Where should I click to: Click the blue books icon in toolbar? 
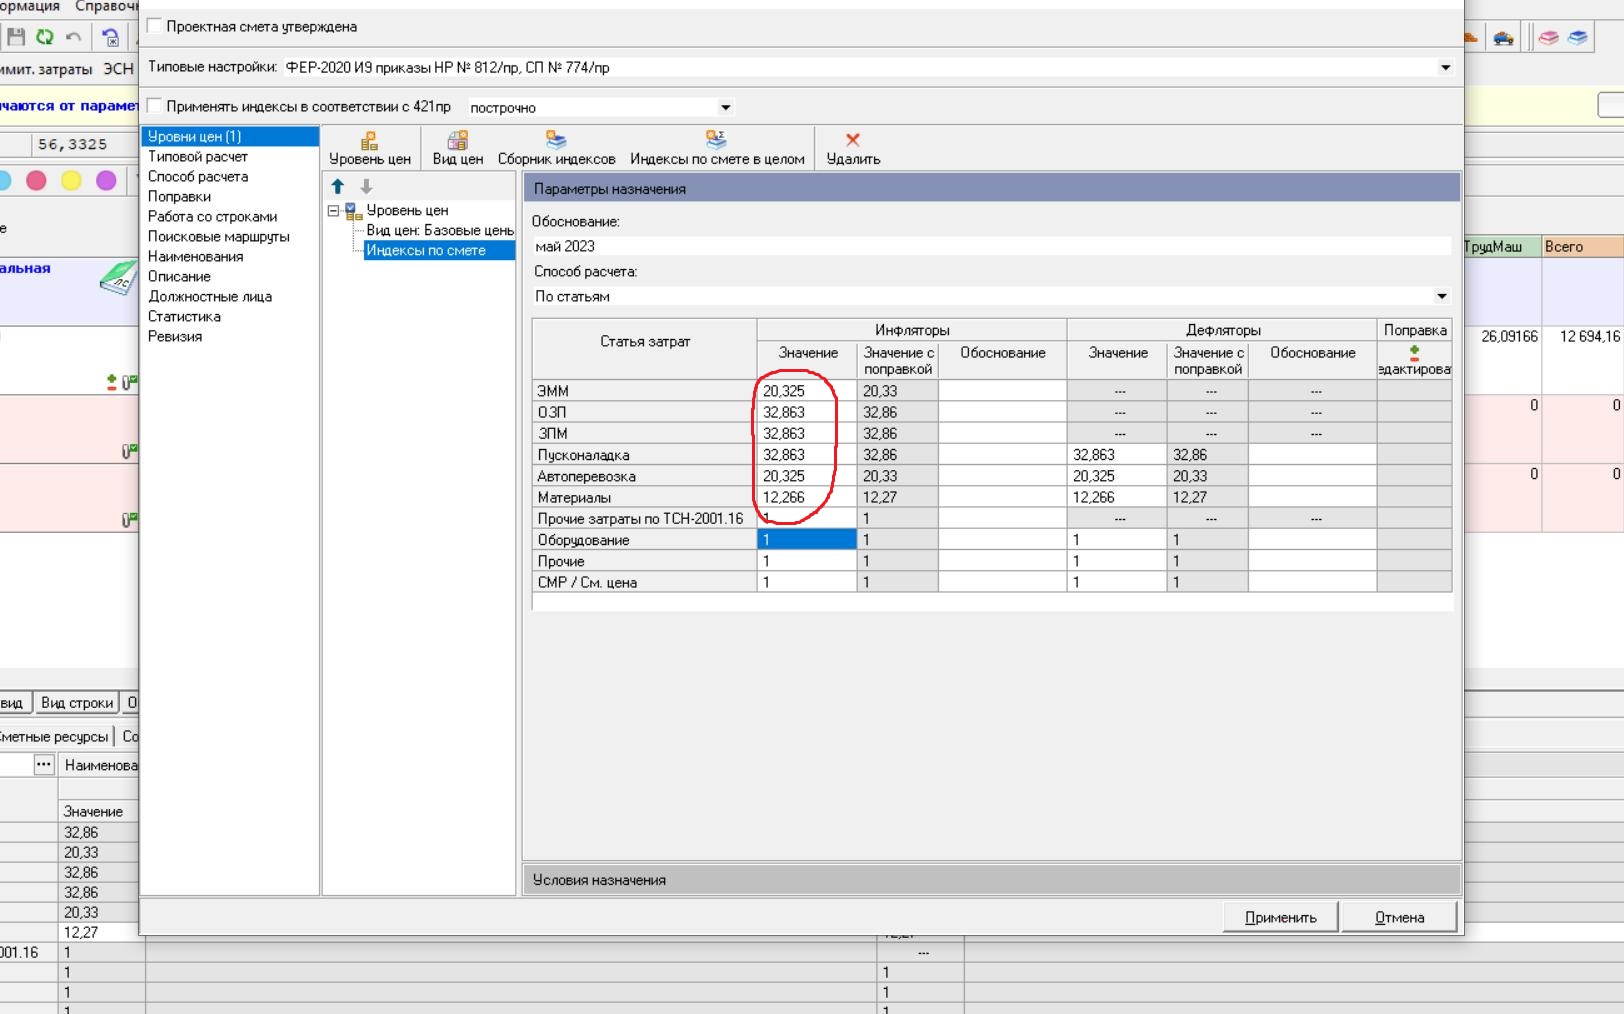(x=1577, y=38)
